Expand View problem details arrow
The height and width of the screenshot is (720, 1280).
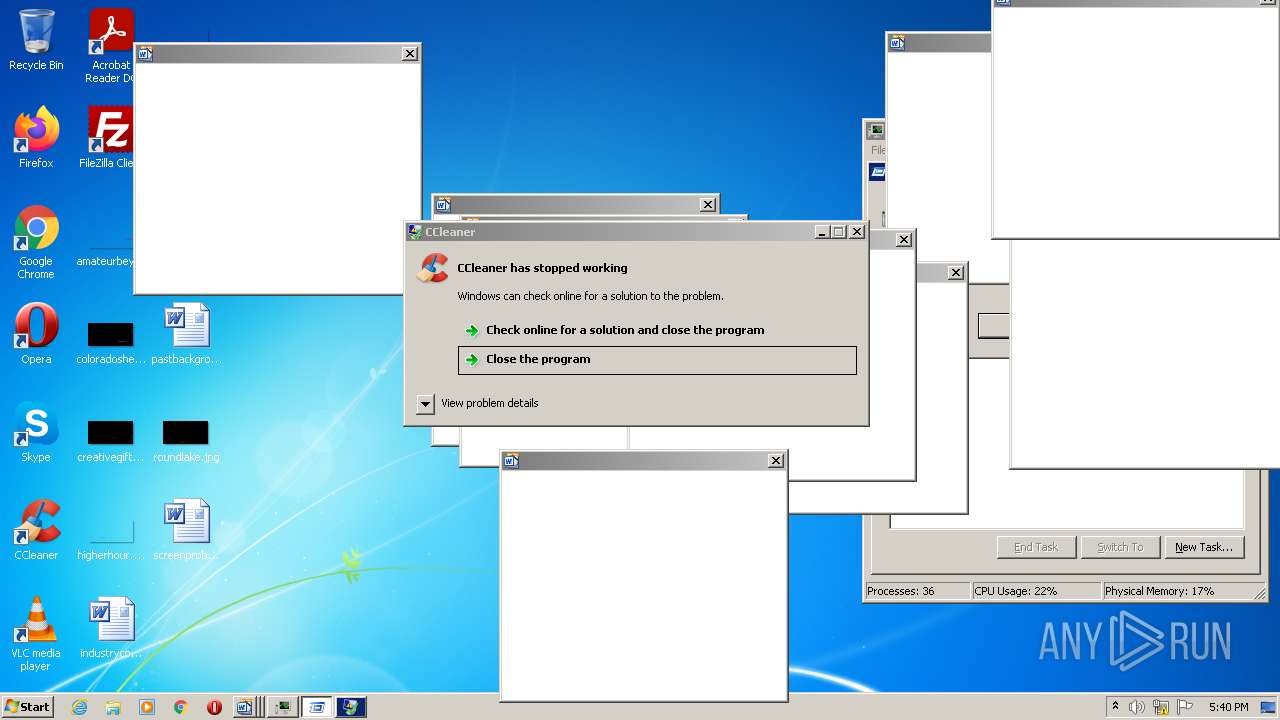click(x=425, y=404)
